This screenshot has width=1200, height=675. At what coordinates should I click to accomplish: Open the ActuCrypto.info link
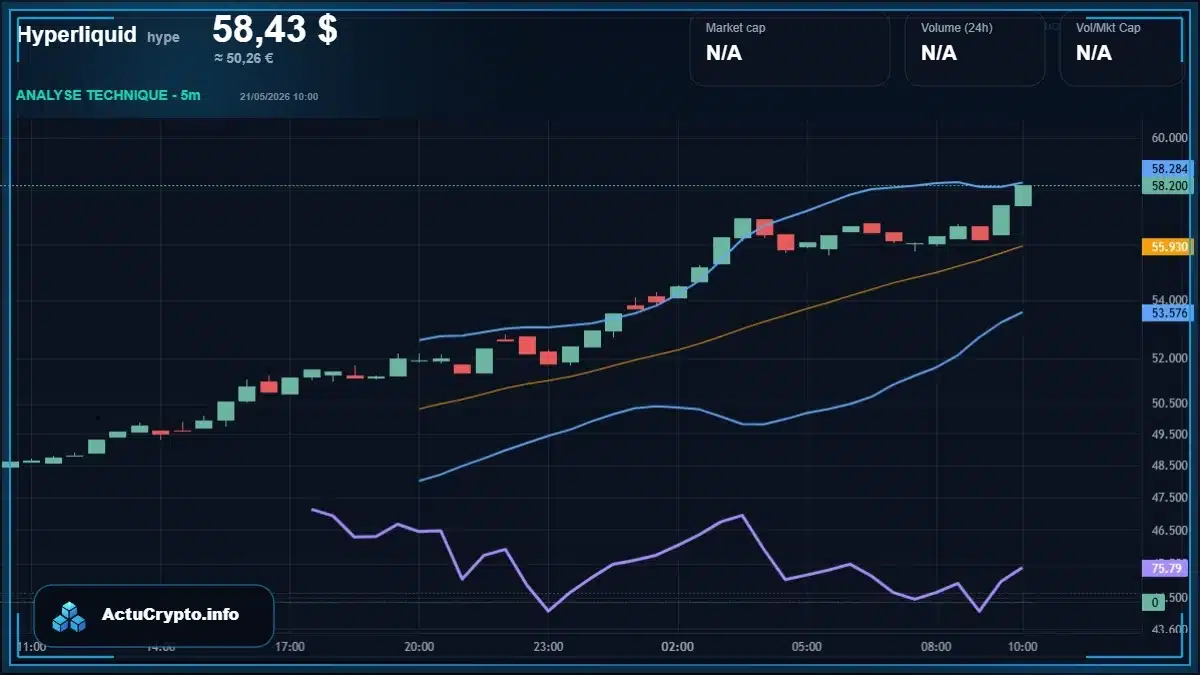171,615
